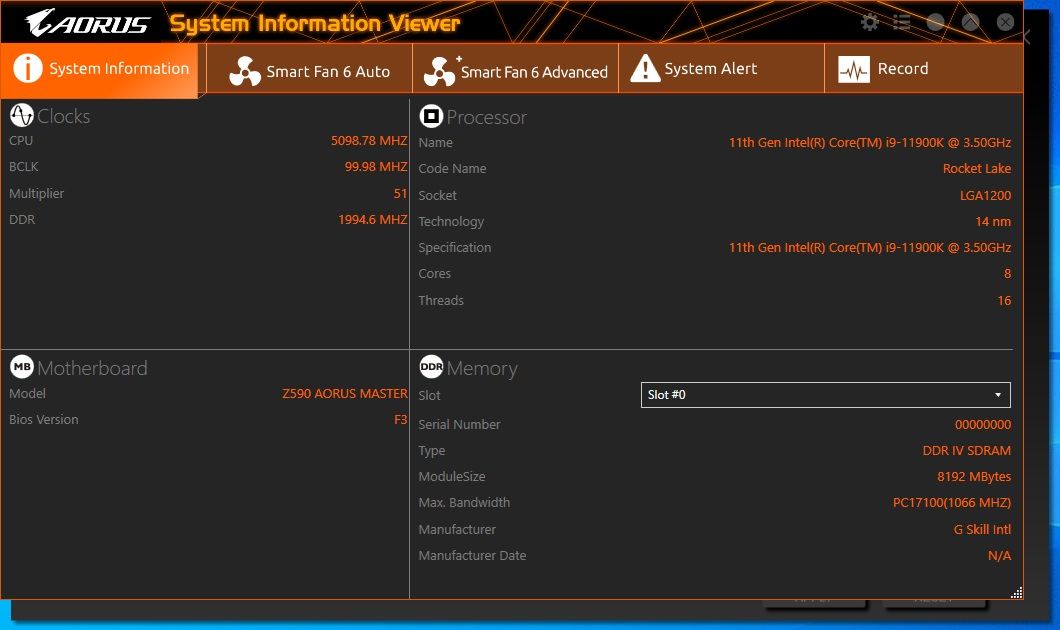
Task: Click the Processor section chip icon
Action: (x=431, y=116)
